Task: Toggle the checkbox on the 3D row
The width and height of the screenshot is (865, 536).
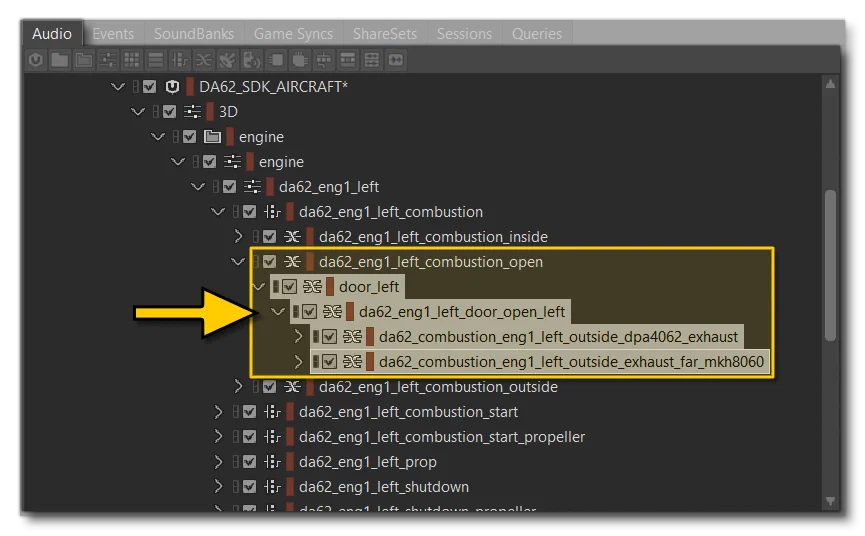Action: click(x=169, y=112)
